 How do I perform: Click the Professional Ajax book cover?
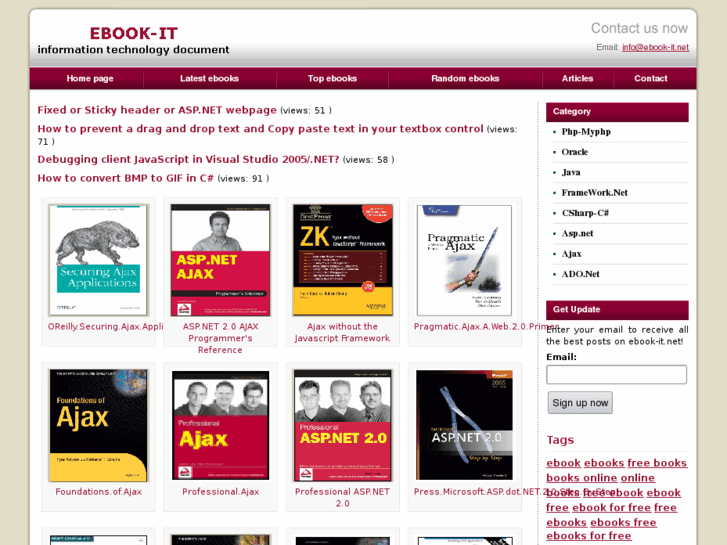tap(220, 425)
